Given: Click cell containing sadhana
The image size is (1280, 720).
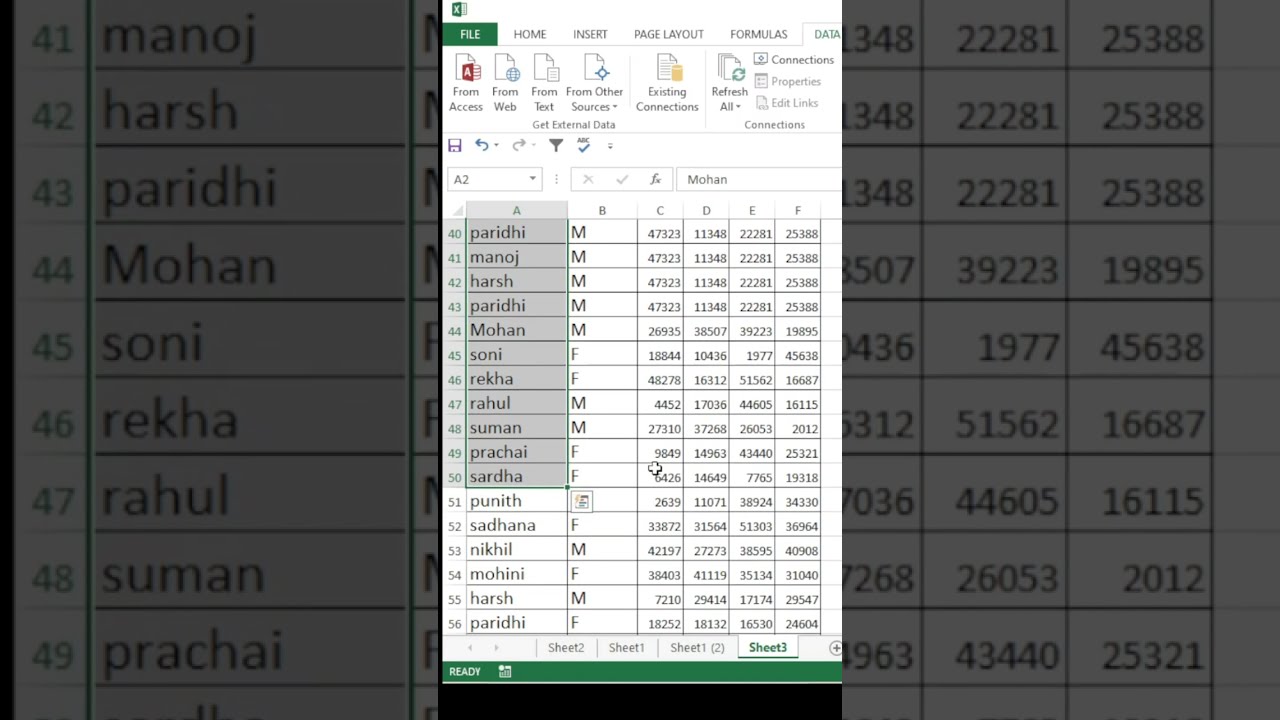Looking at the screenshot, I should coord(516,526).
